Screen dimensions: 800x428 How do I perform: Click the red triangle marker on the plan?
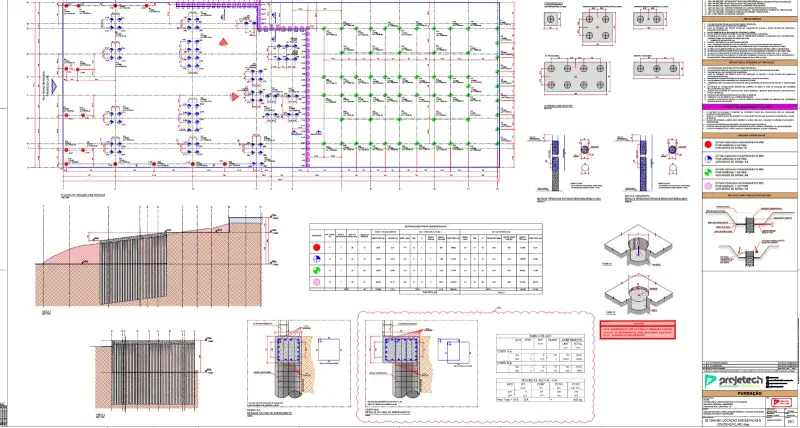[x=234, y=96]
